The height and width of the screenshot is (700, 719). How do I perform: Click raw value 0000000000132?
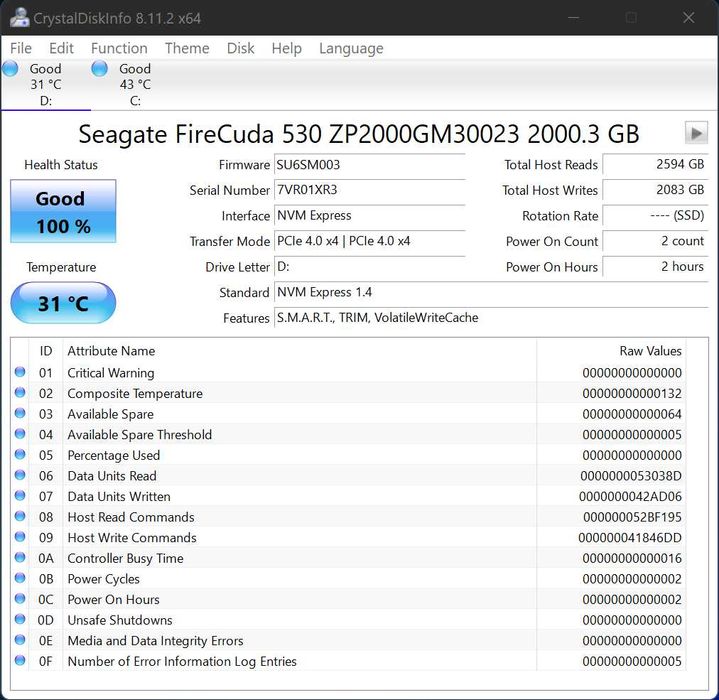[x=632, y=394]
